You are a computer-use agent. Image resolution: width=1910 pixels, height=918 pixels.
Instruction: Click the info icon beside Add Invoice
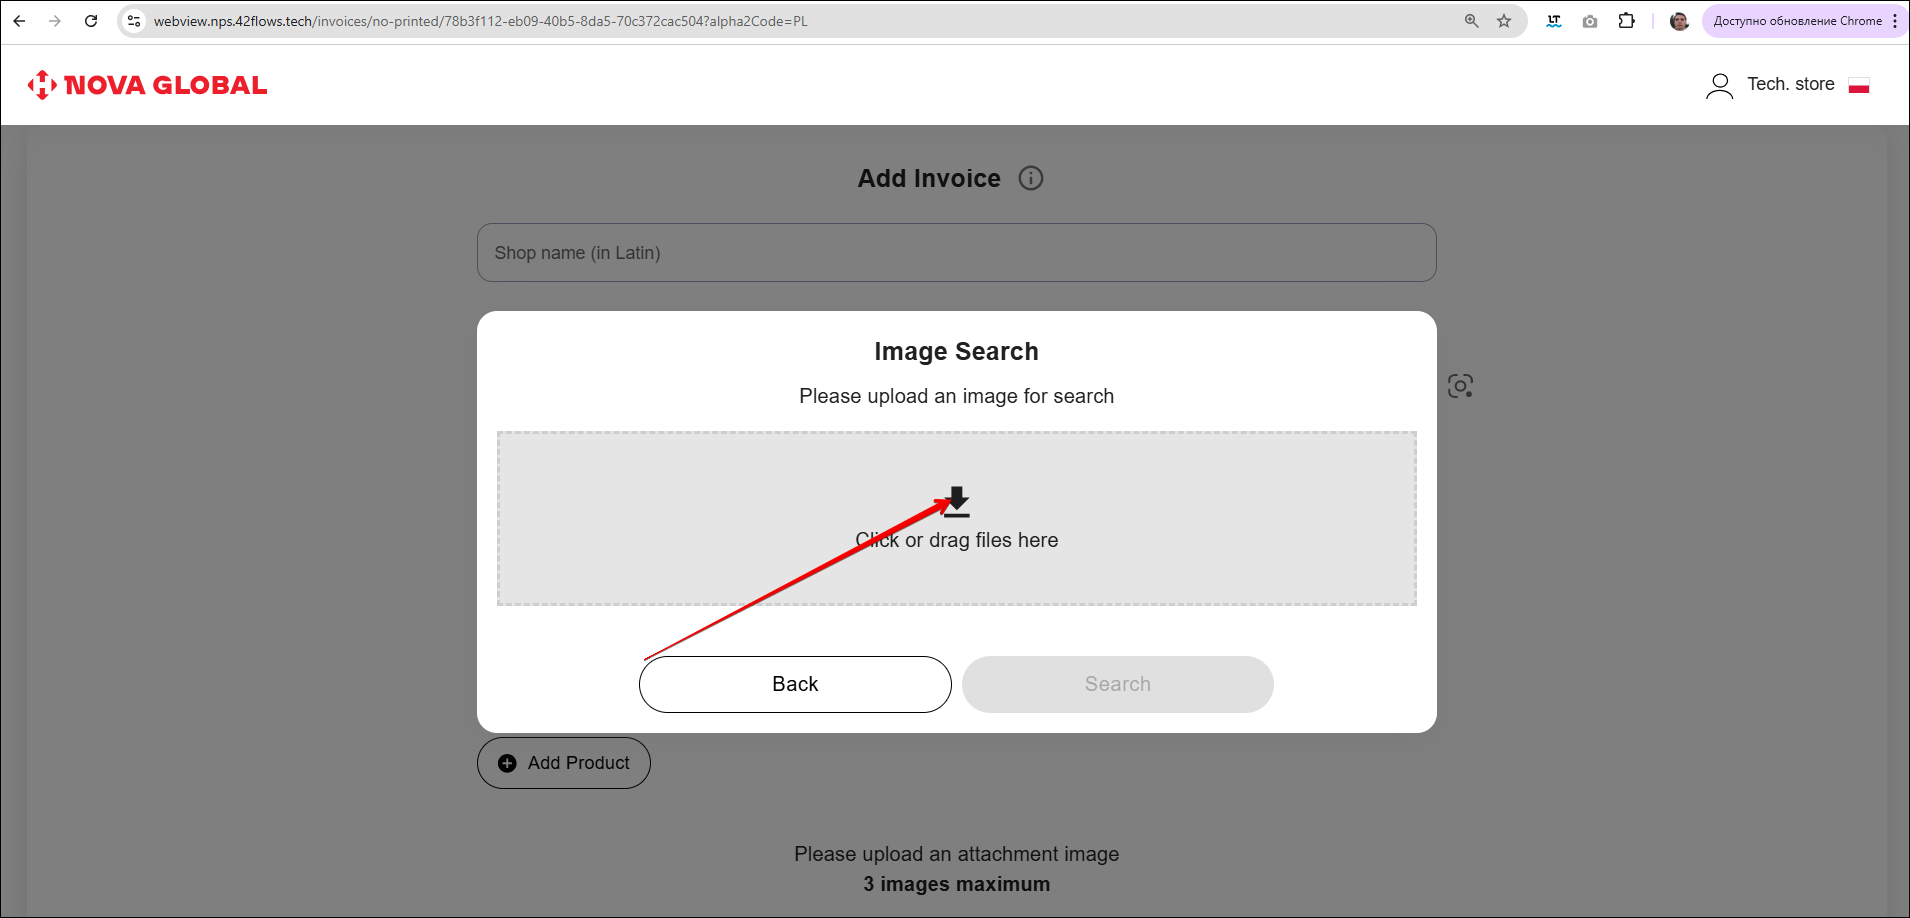pos(1030,178)
